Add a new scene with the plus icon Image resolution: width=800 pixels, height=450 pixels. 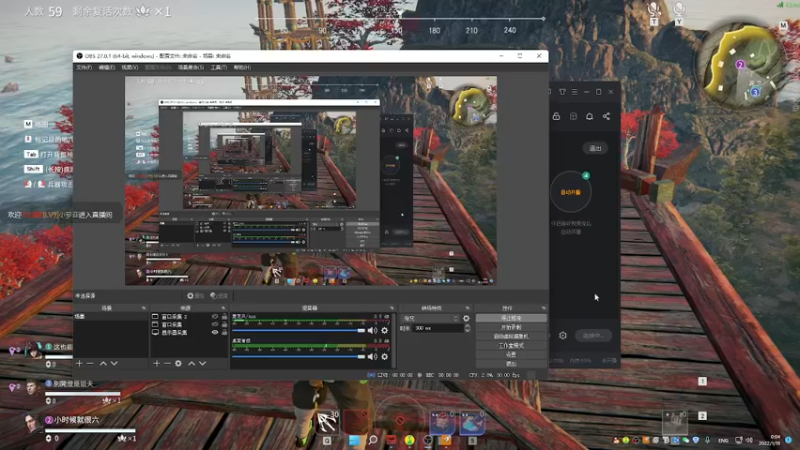click(x=79, y=363)
